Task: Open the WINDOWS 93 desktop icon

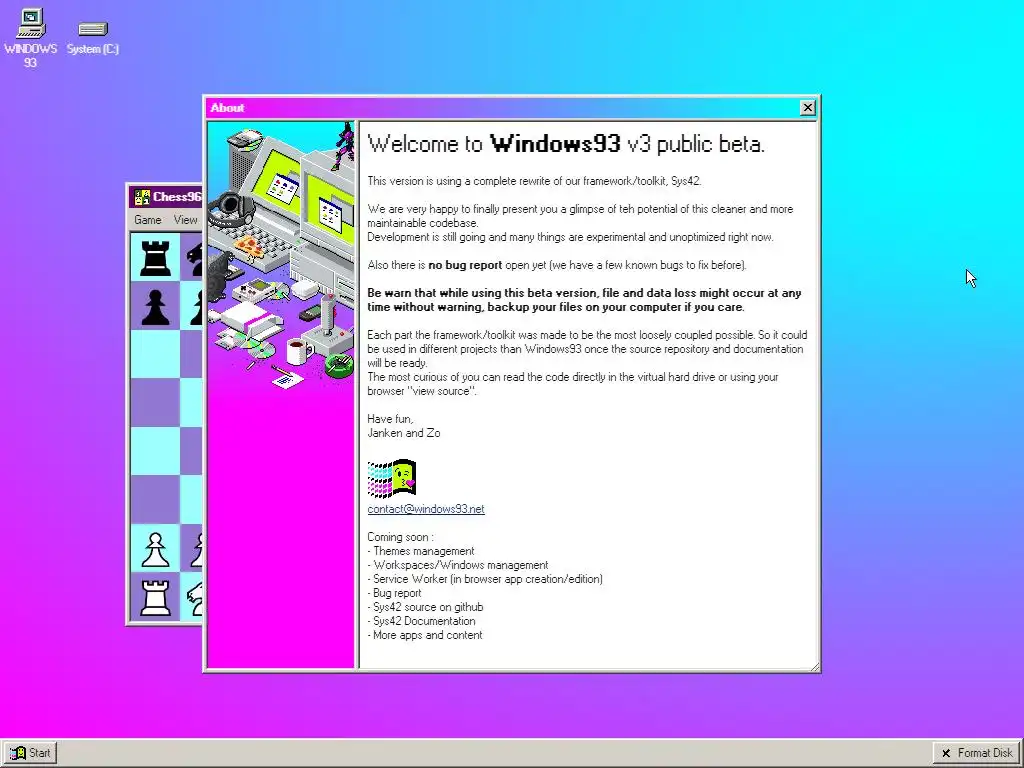Action: [x=30, y=37]
